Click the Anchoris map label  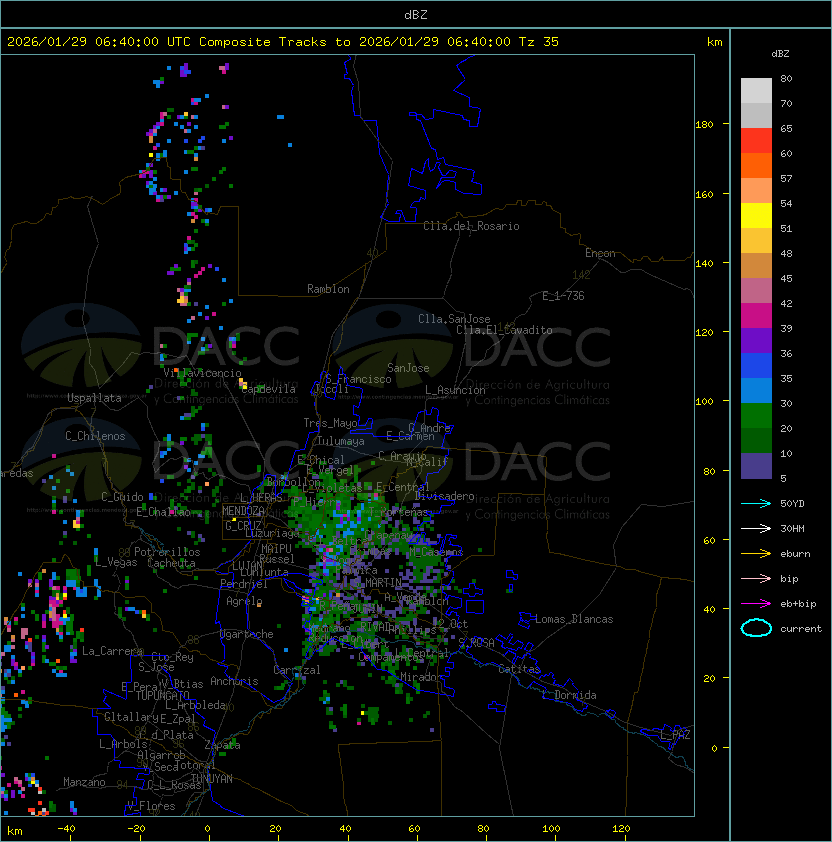(x=234, y=681)
